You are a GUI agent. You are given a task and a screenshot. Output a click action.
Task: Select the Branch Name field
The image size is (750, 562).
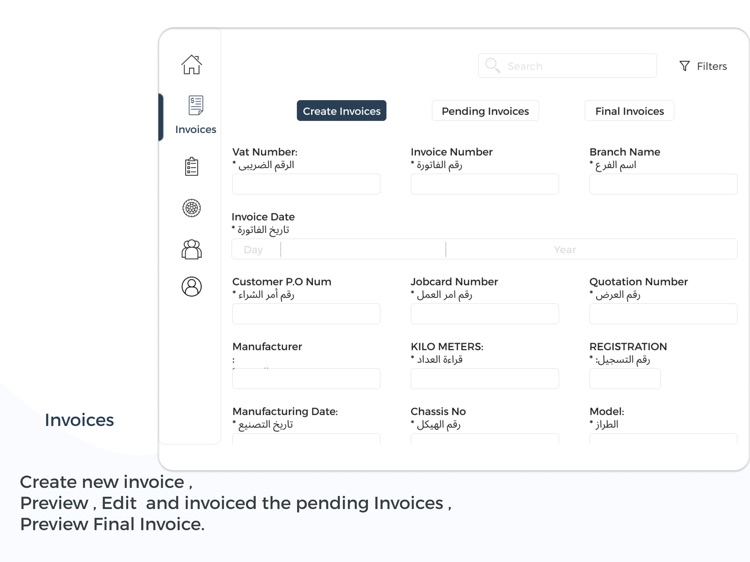pyautogui.click(x=663, y=184)
